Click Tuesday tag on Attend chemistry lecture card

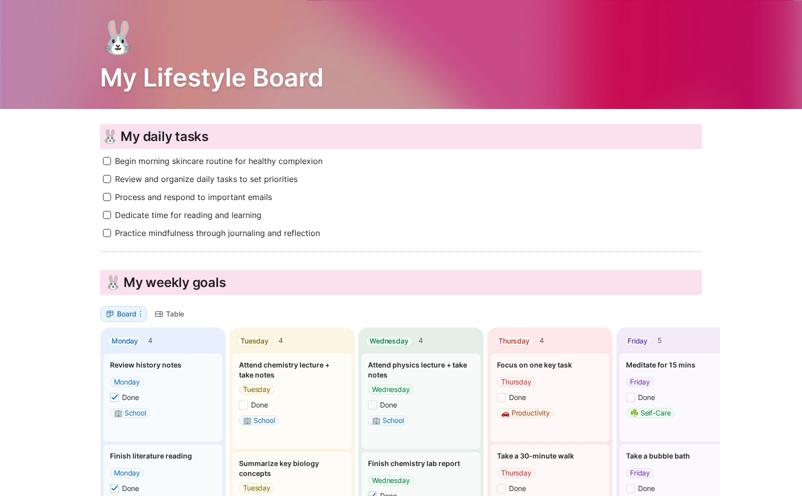point(256,390)
